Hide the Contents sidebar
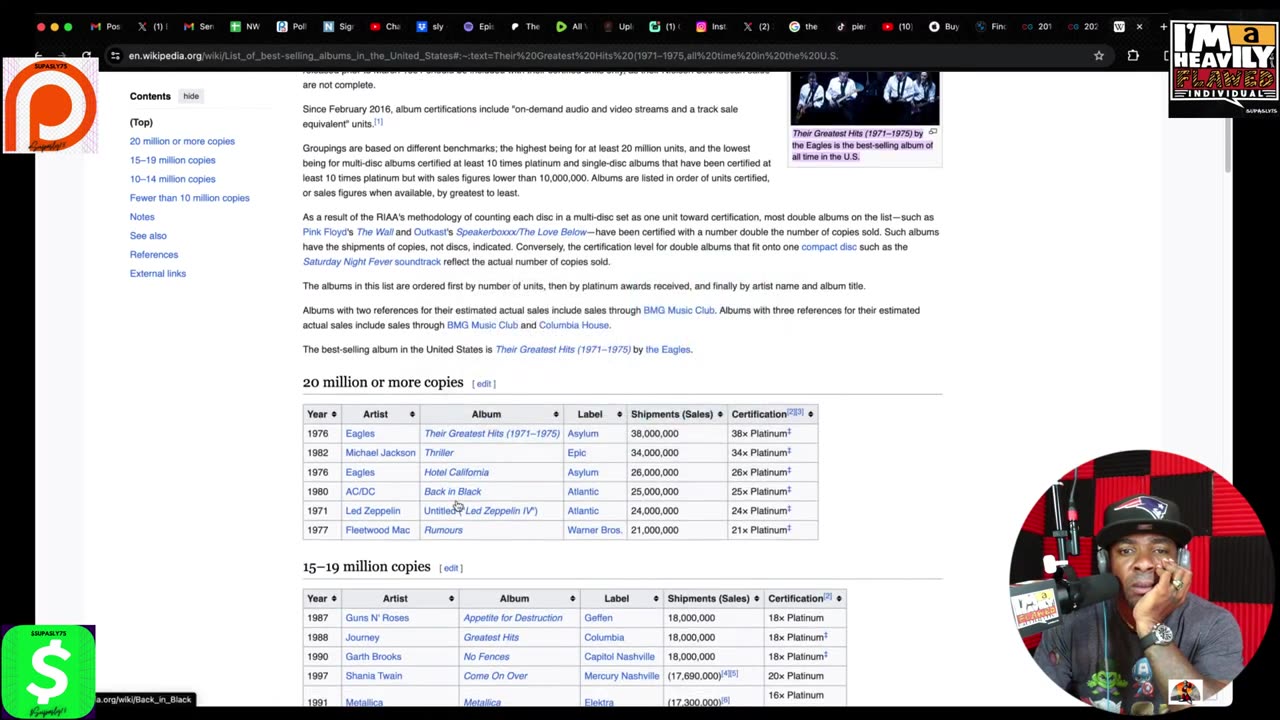Image resolution: width=1280 pixels, height=720 pixels. (x=190, y=96)
